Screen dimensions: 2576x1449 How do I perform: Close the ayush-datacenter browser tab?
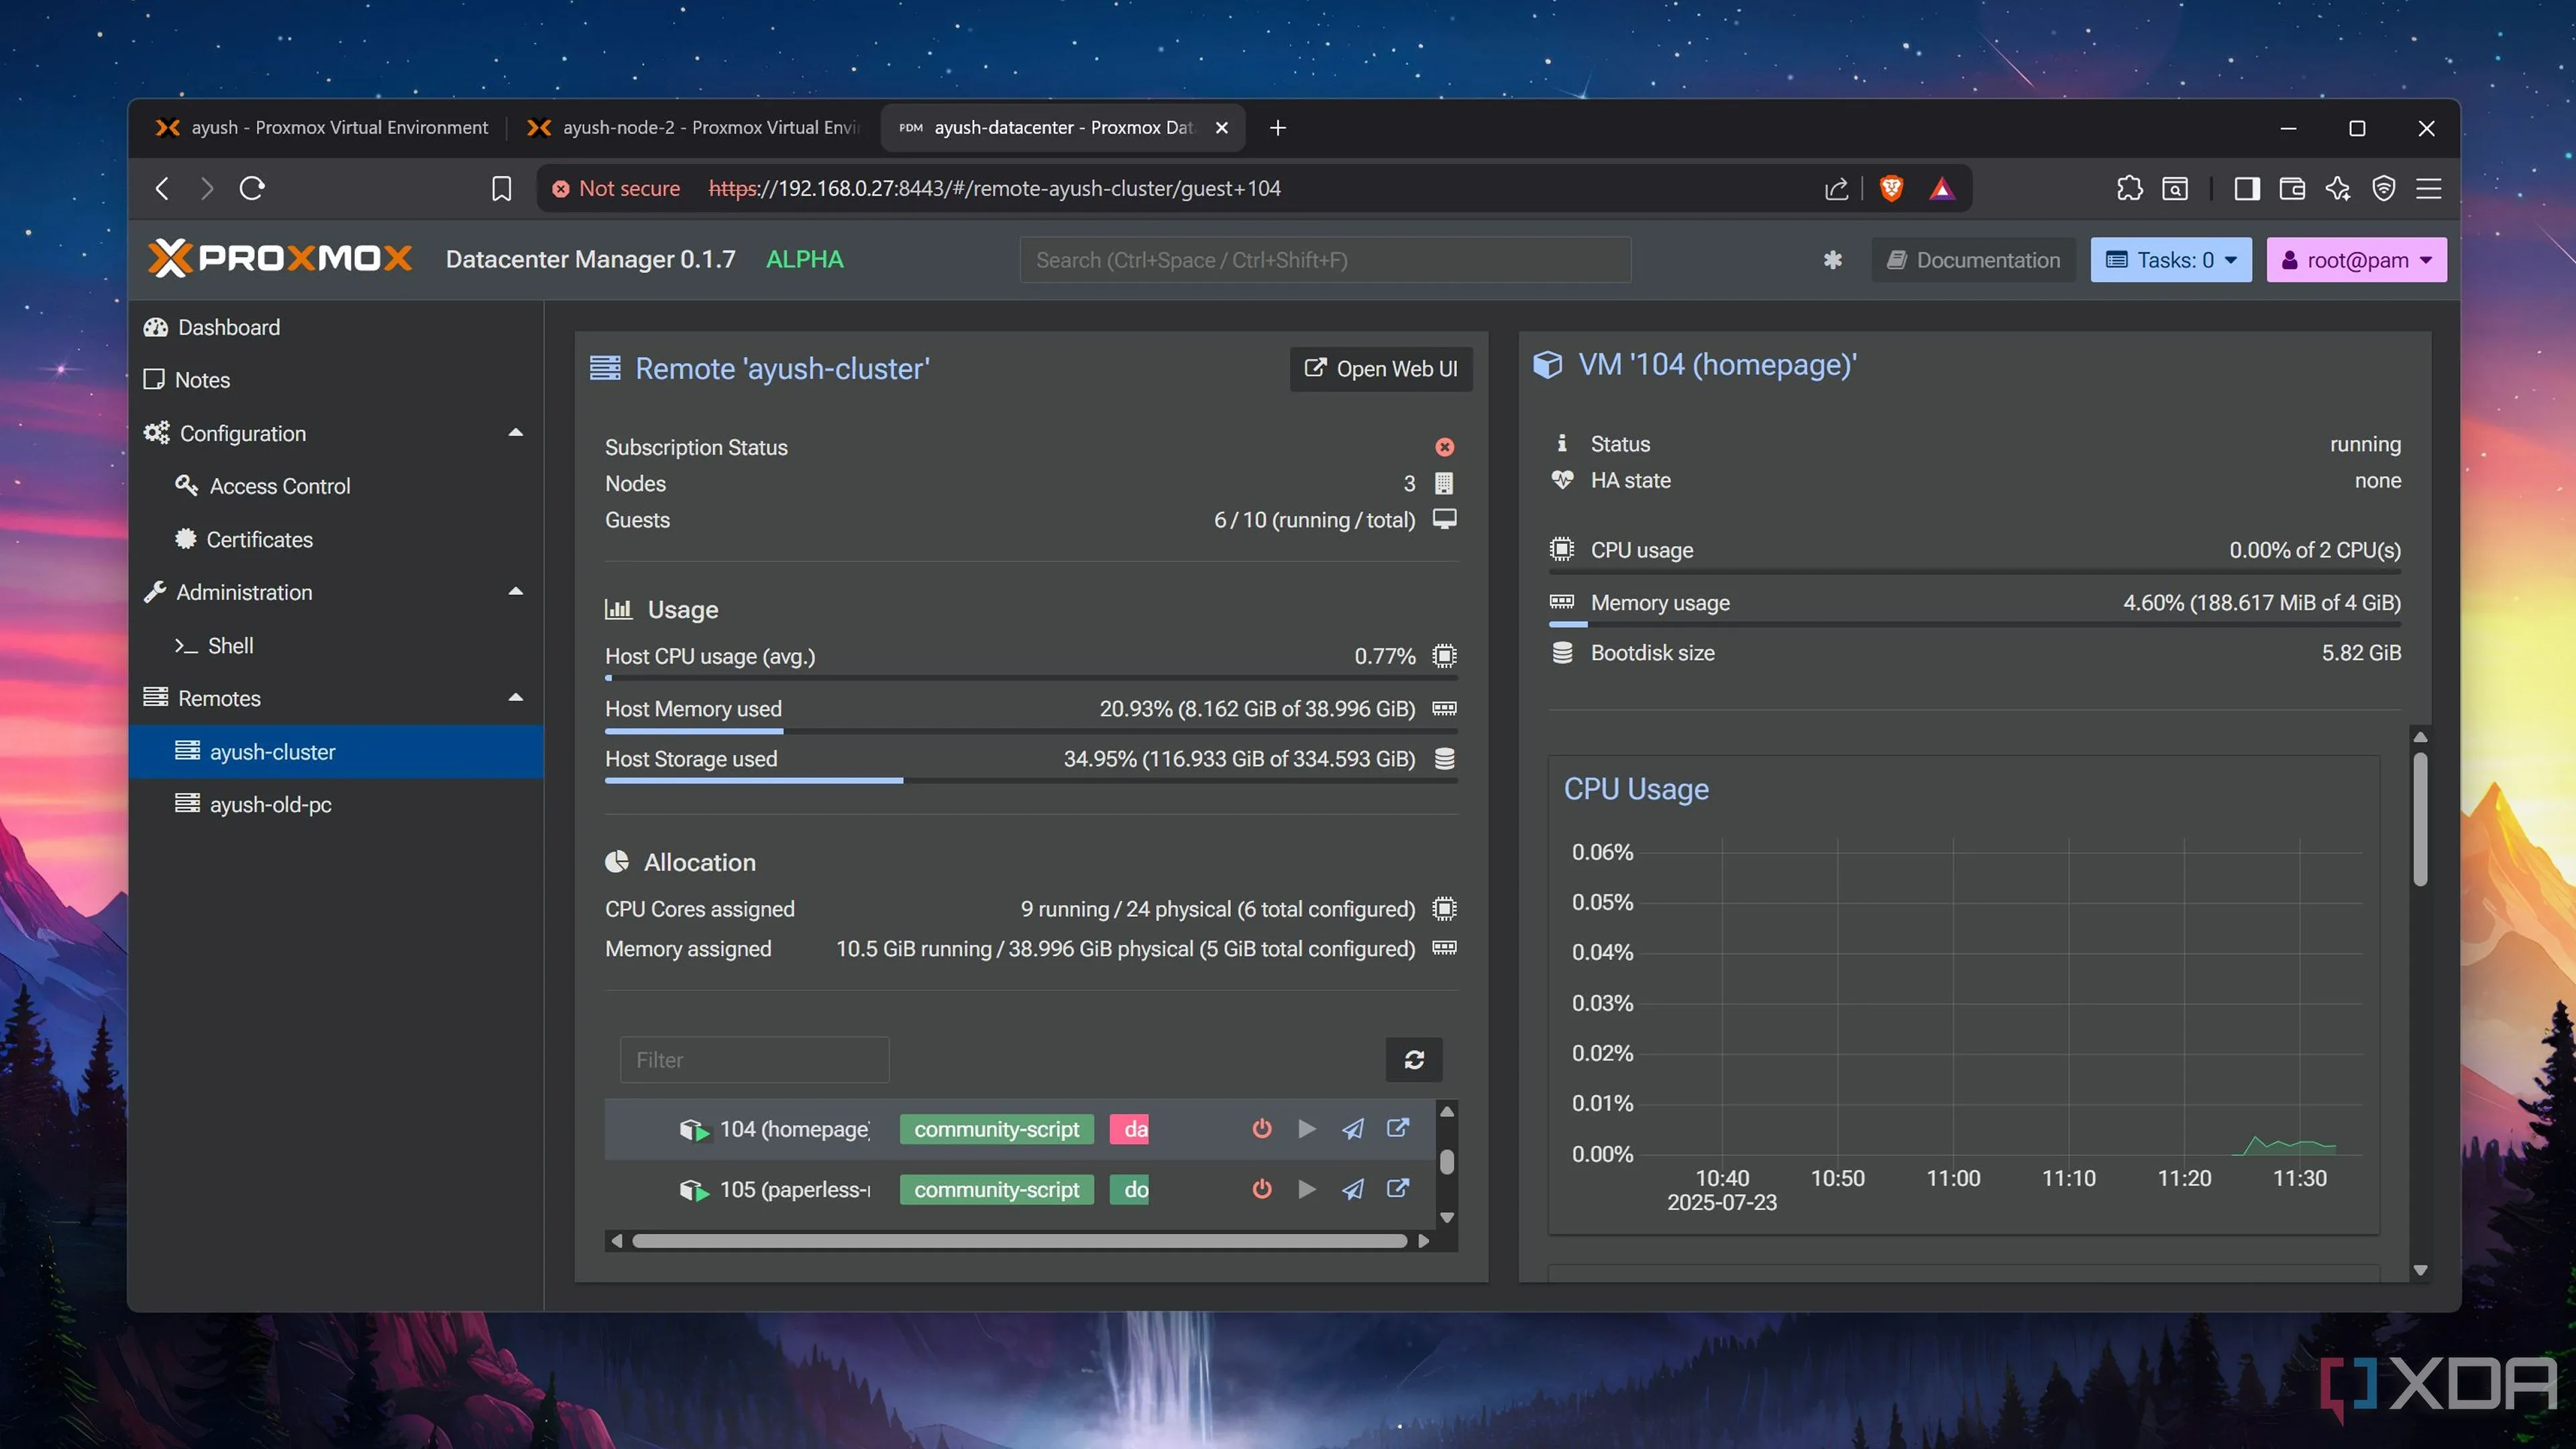click(1222, 128)
